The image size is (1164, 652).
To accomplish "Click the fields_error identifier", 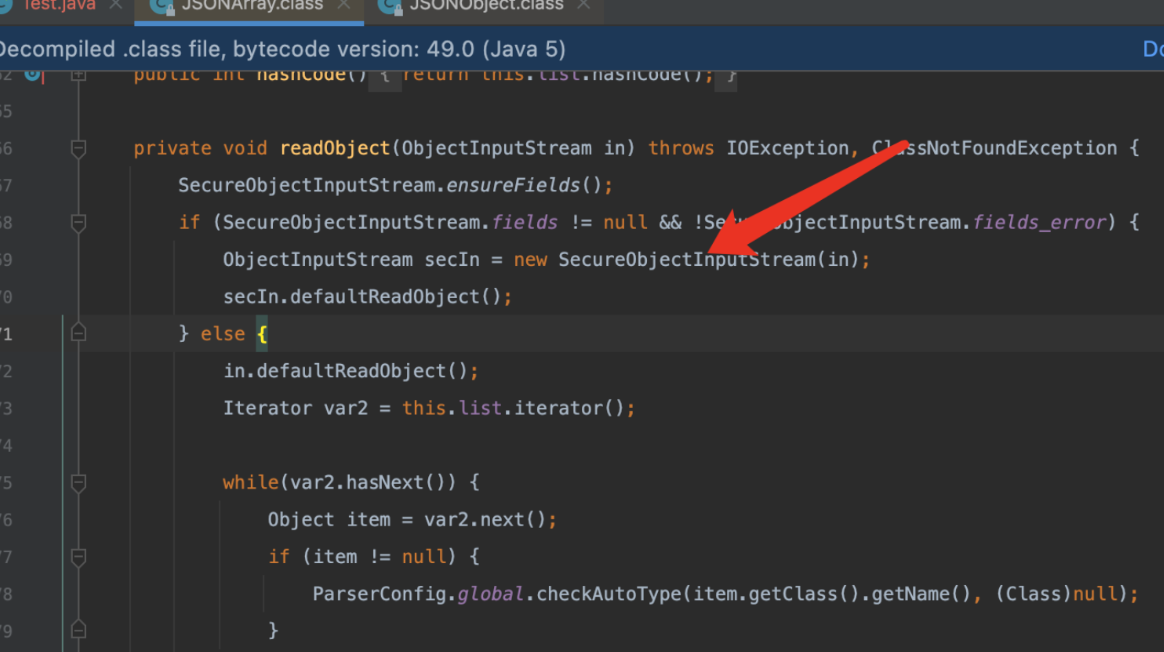I will click(x=1039, y=222).
